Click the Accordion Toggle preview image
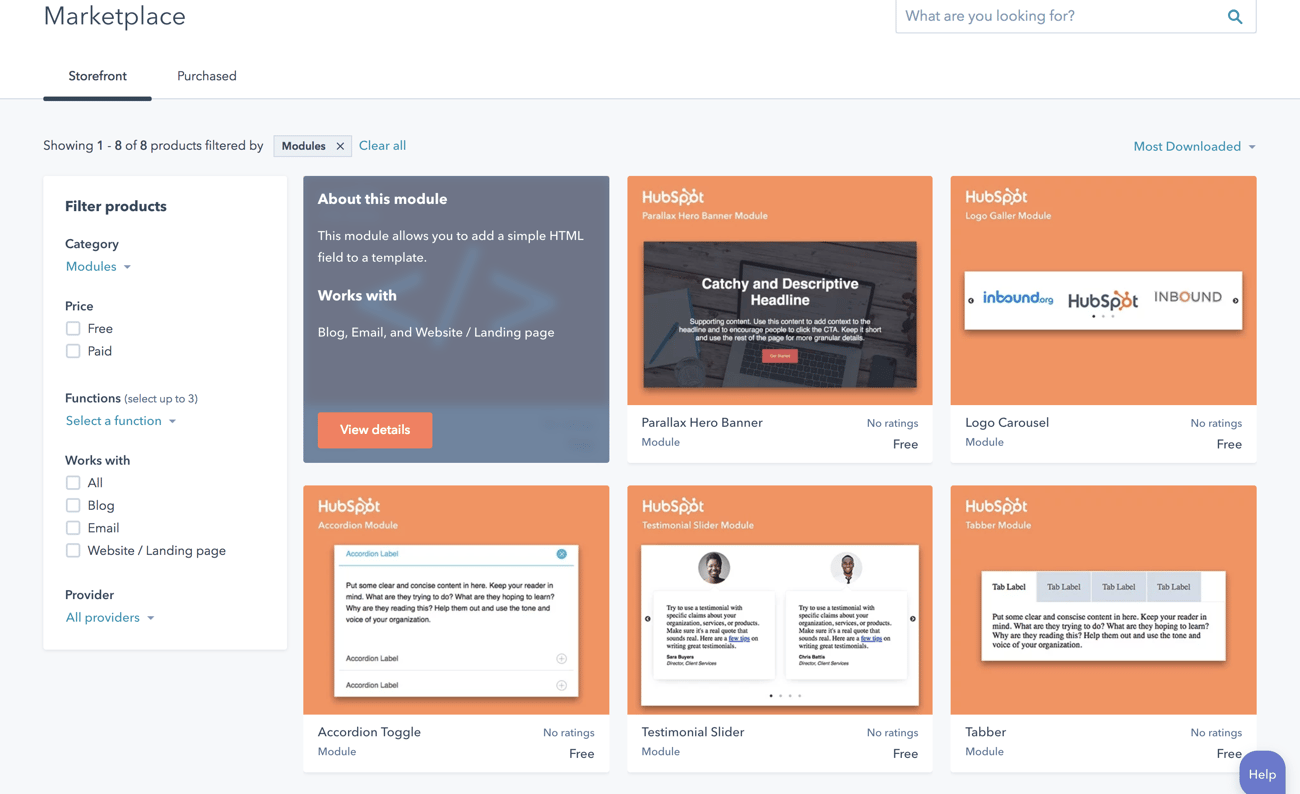The image size is (1300, 794). pyautogui.click(x=456, y=621)
